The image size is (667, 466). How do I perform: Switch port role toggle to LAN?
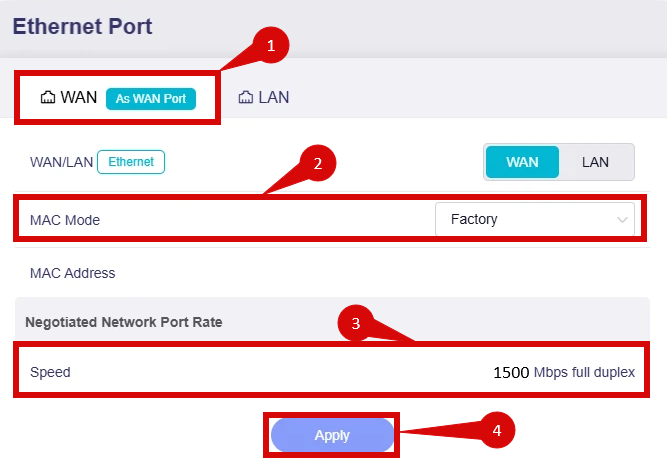pos(596,162)
